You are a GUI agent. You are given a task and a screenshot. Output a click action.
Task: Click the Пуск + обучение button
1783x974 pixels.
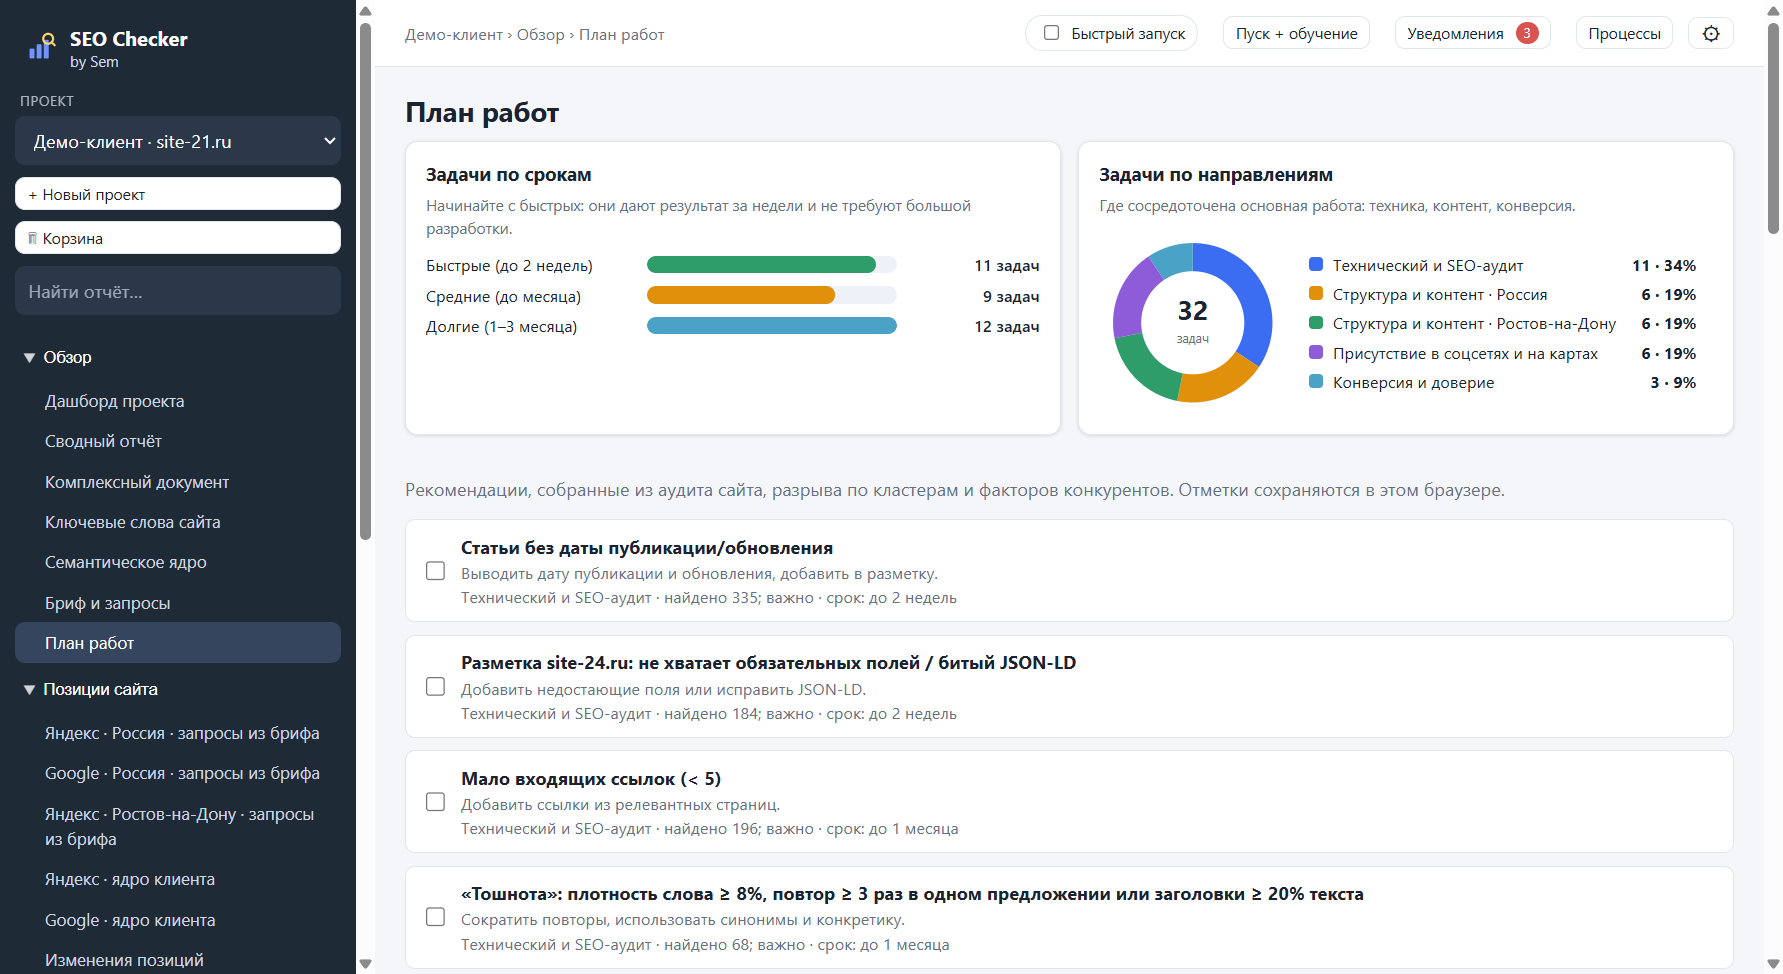(1296, 33)
